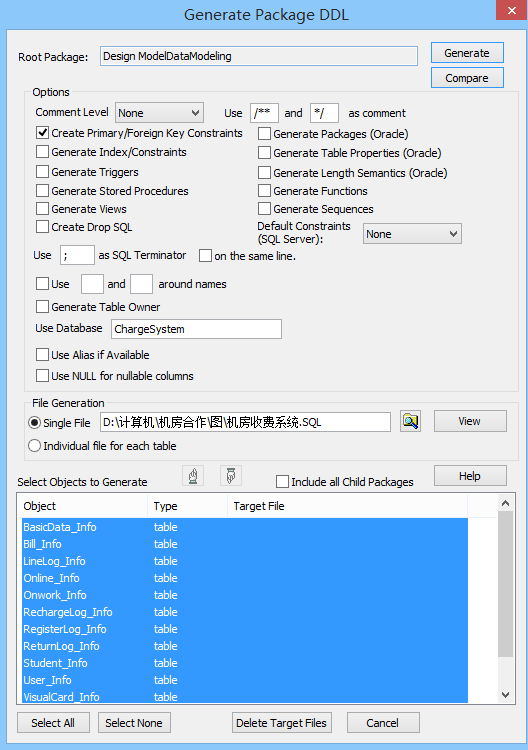Click the second around-names delimiter field
This screenshot has height=750, width=528.
[142, 284]
